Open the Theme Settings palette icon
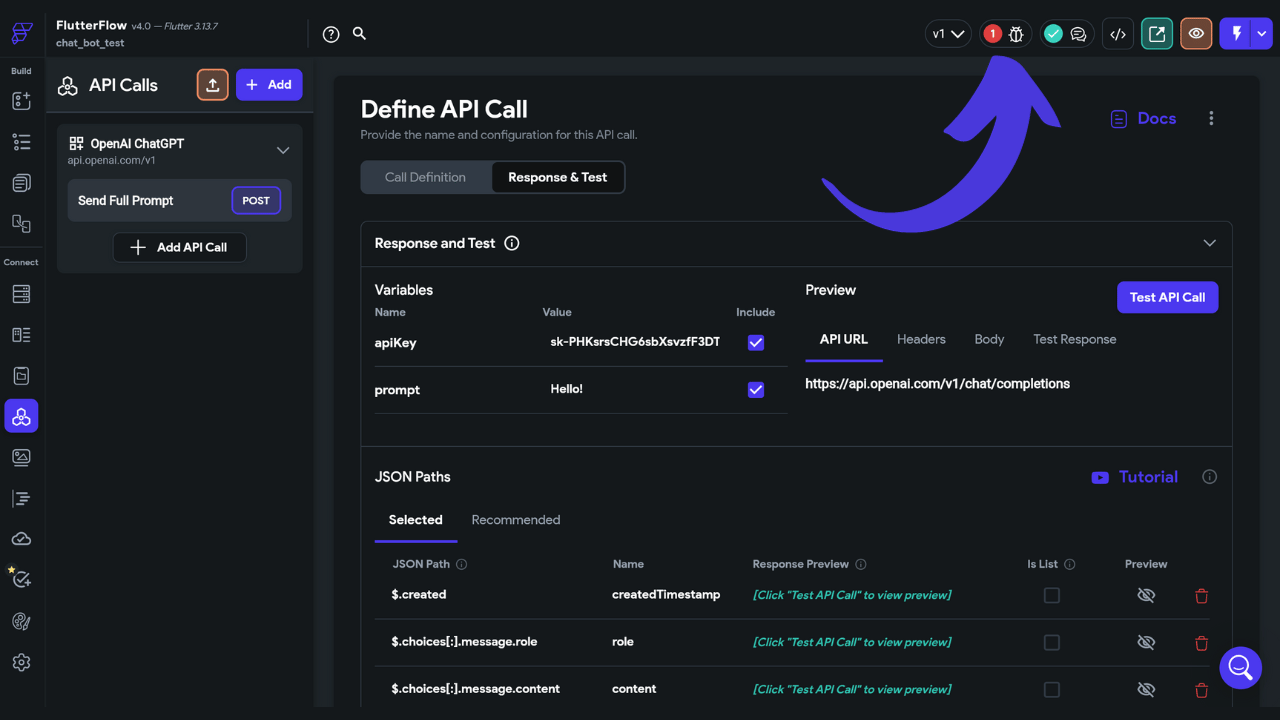The height and width of the screenshot is (720, 1280). pyautogui.click(x=21, y=621)
